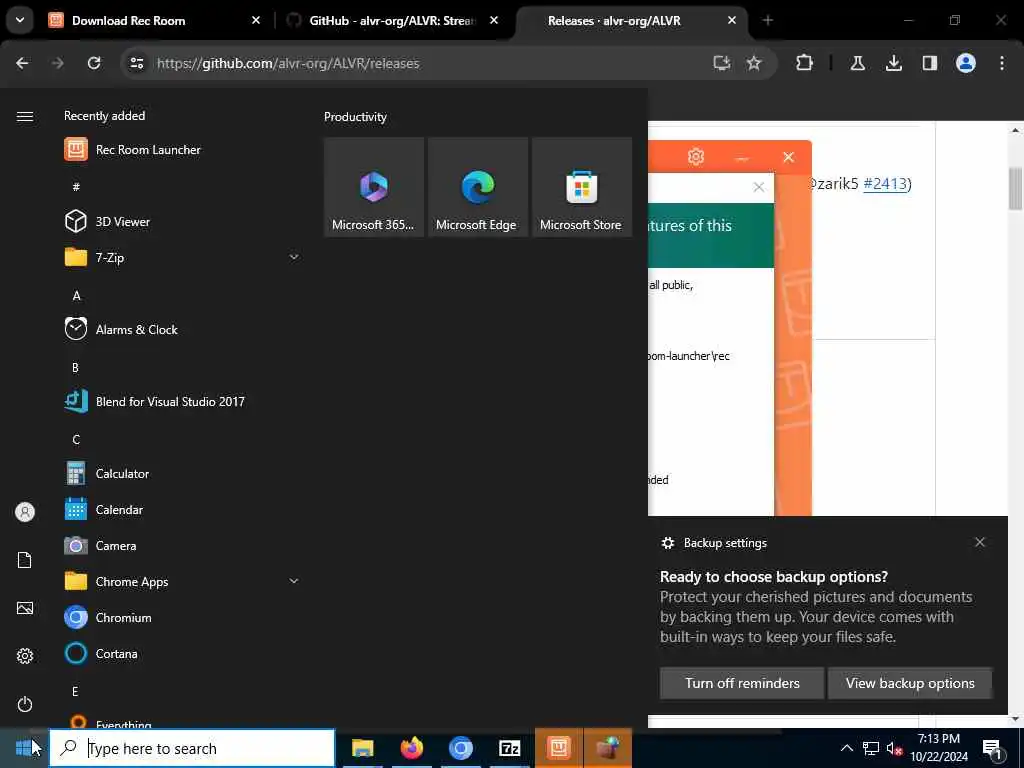
Task: Install app icon in address bar
Action: (x=722, y=63)
